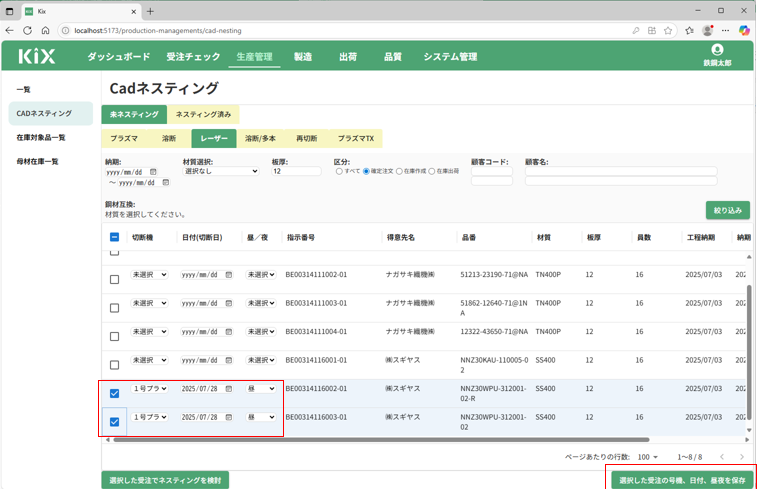Screen dimensions: 759x489
Task: Open the 材質選択 dropdown
Action: pyautogui.click(x=221, y=171)
